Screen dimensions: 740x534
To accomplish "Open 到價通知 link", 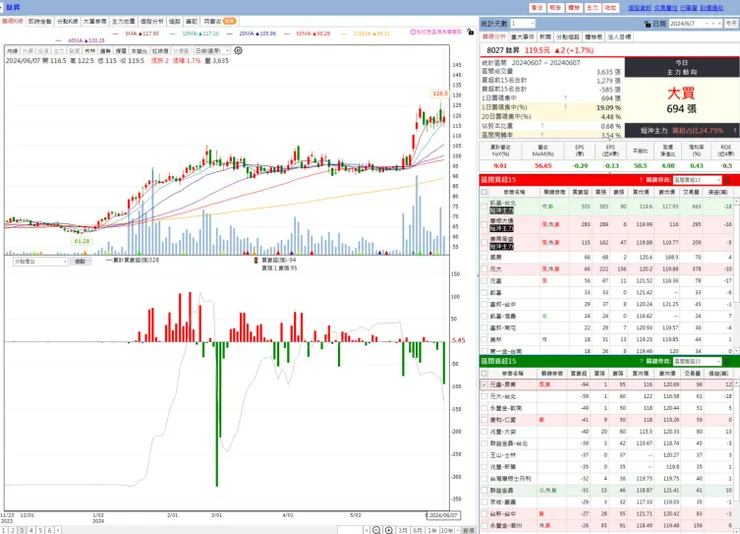I will pyautogui.click(x=712, y=8).
